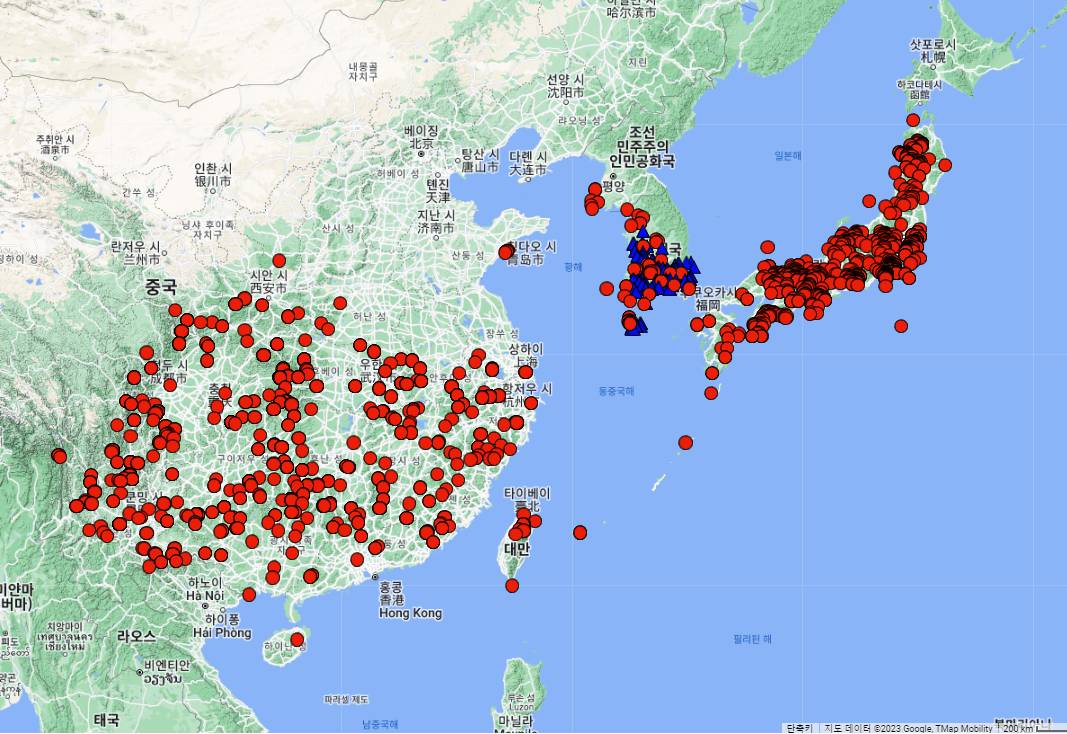1067x734 pixels.
Task: Select the red marker on Hainan island
Action: tap(297, 639)
